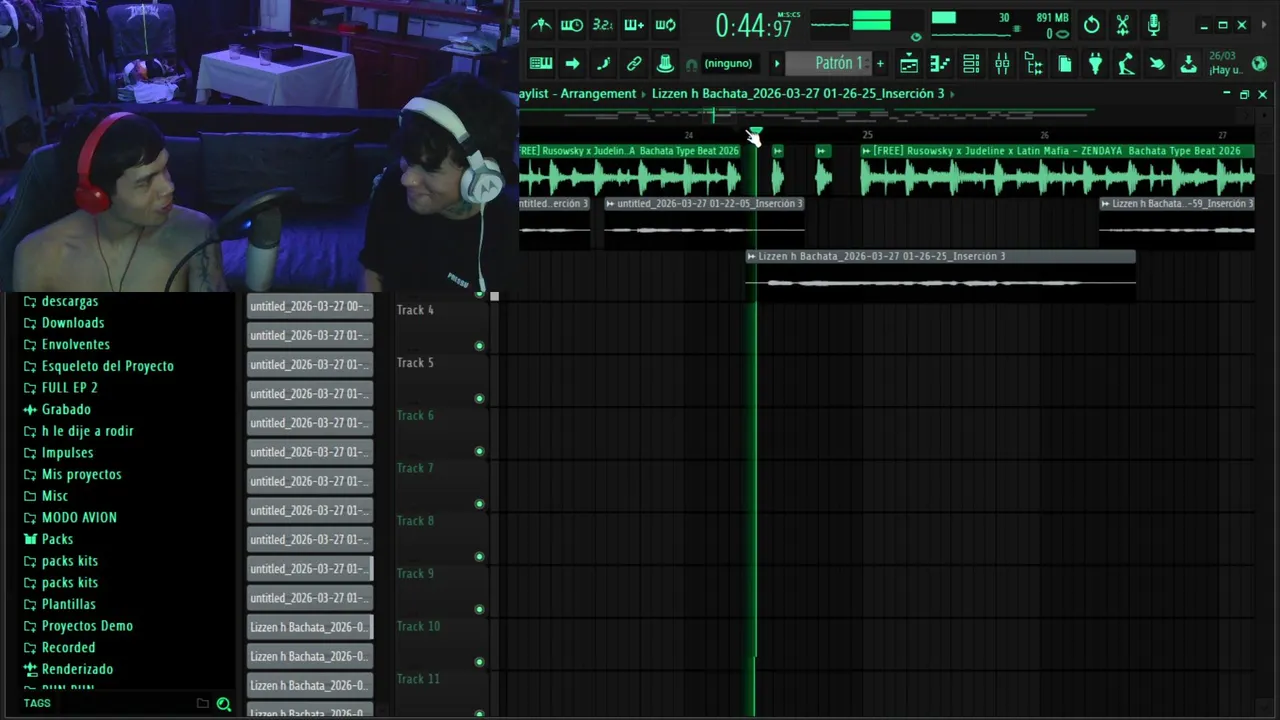This screenshot has height=720, width=1280.
Task: Click the TAGS label in browser
Action: point(37,704)
